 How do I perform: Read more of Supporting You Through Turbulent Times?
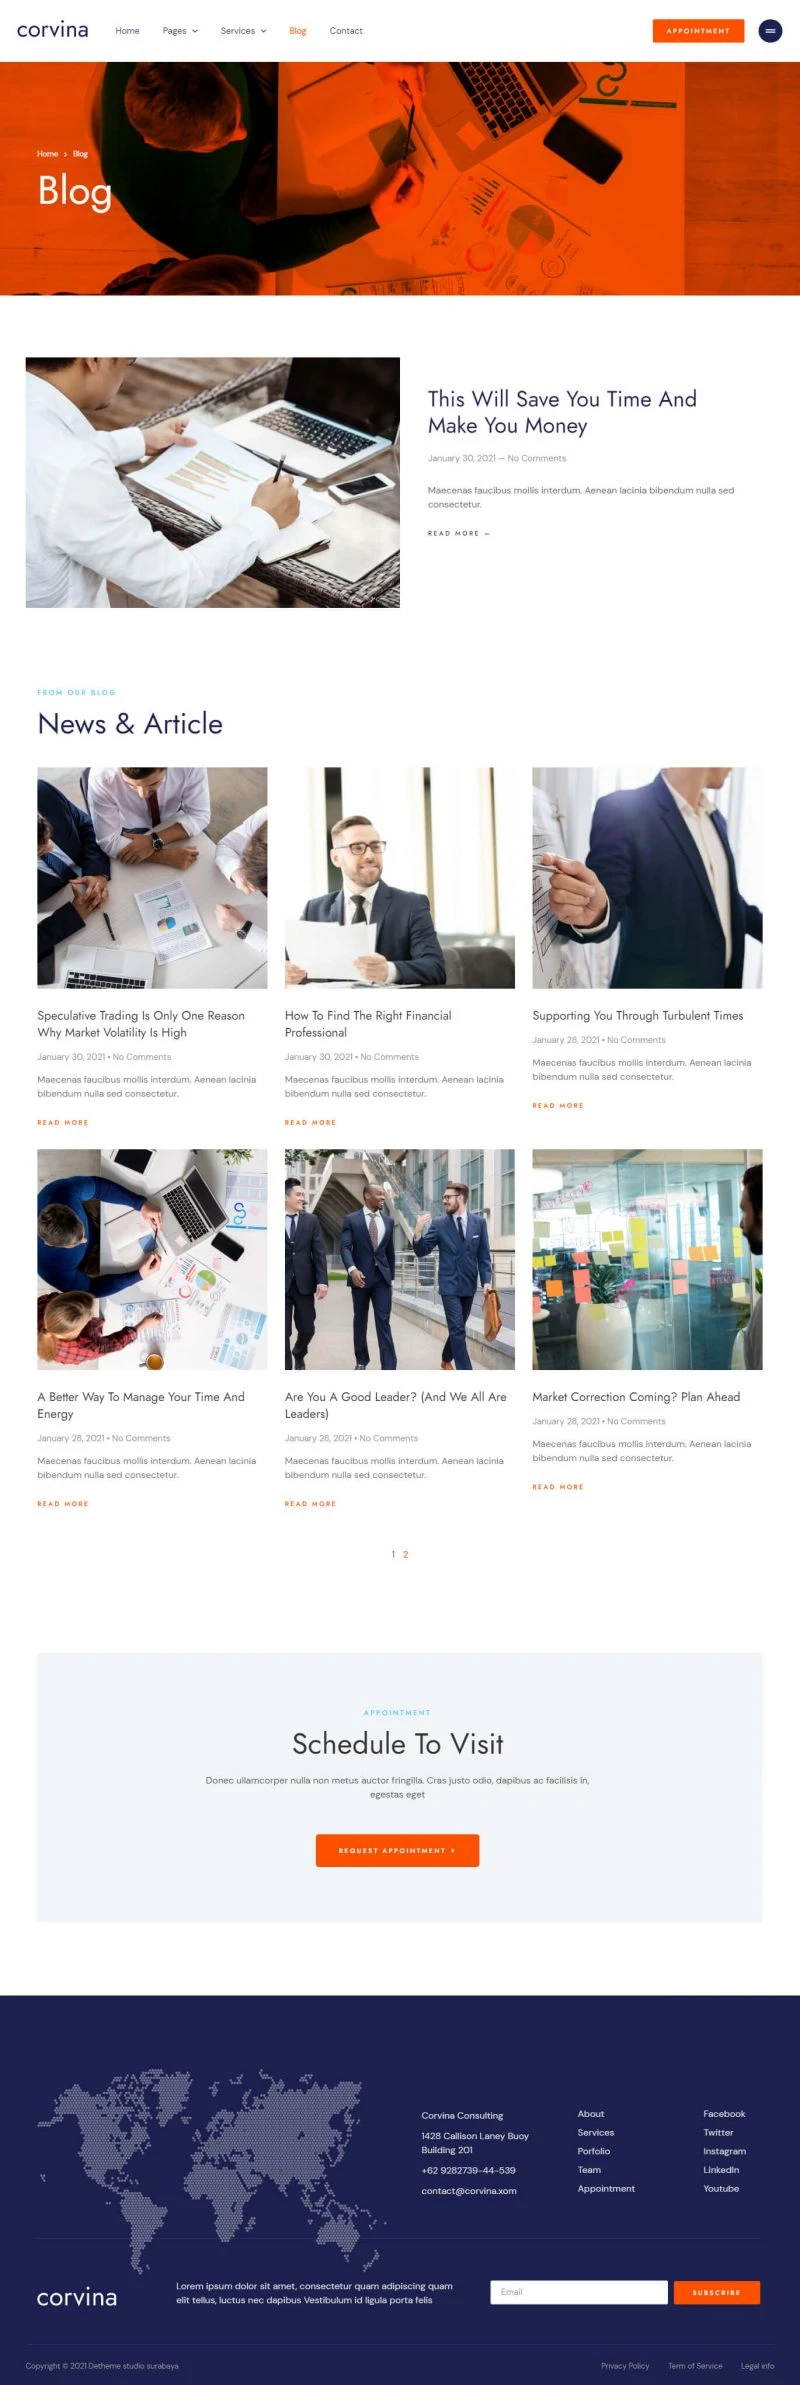point(558,1105)
